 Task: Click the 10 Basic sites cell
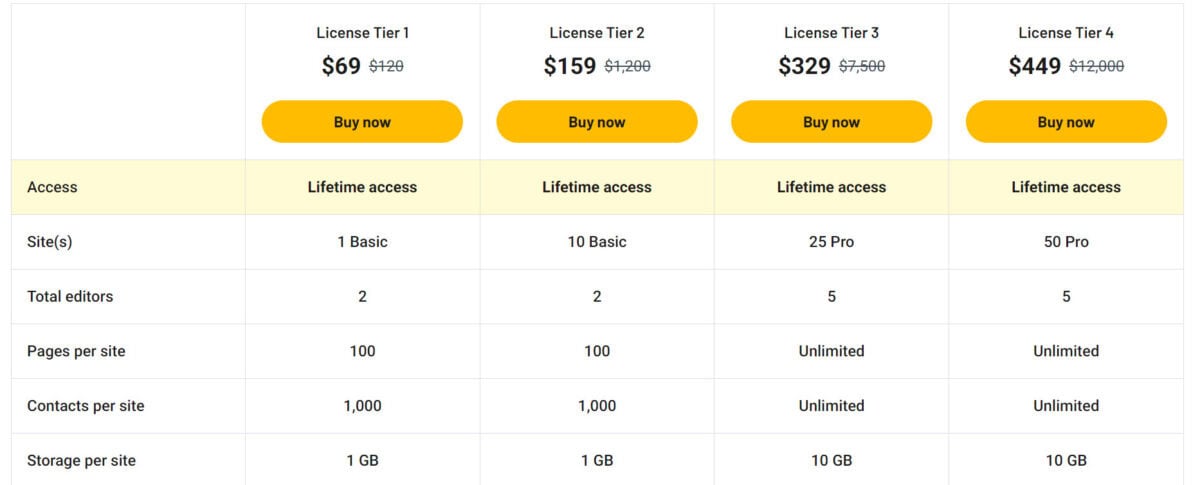[x=597, y=242]
